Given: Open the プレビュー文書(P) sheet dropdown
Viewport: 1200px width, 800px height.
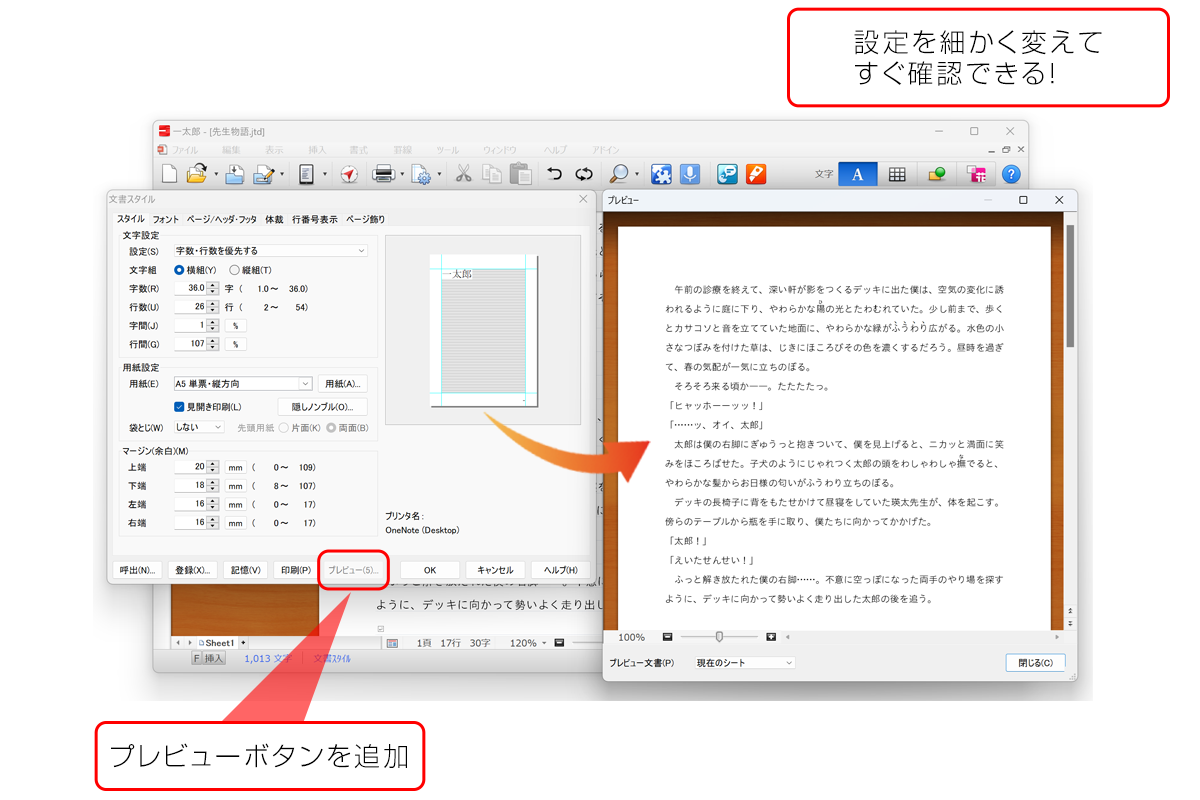Looking at the screenshot, I should (744, 663).
